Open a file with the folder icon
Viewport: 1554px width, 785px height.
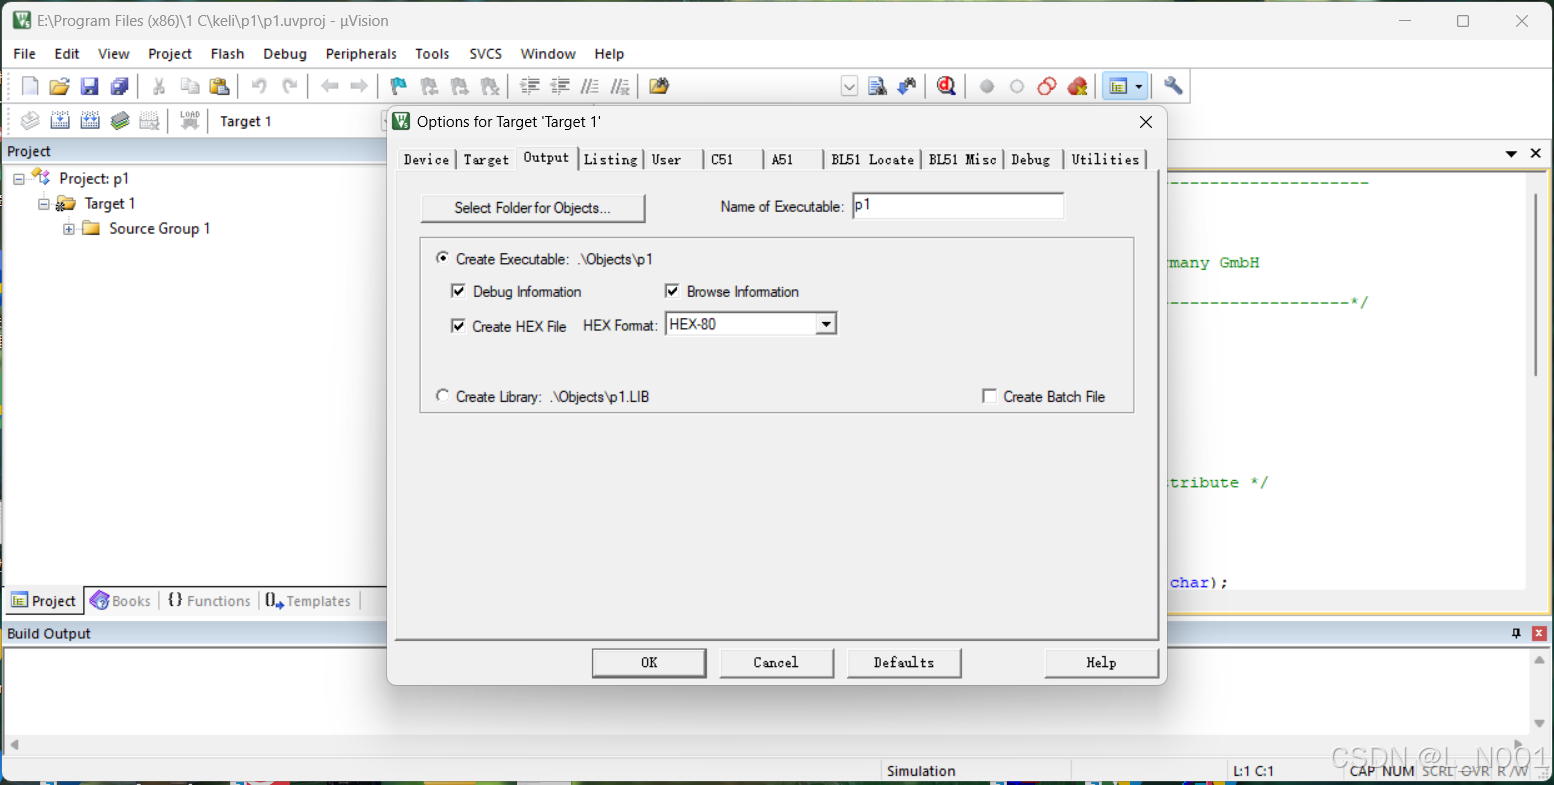click(60, 86)
